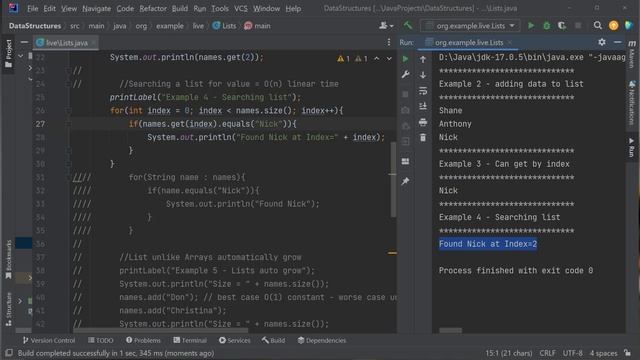Run with Coverage icon in main toolbar
Viewport: 640px width, 360px height.
562,26
